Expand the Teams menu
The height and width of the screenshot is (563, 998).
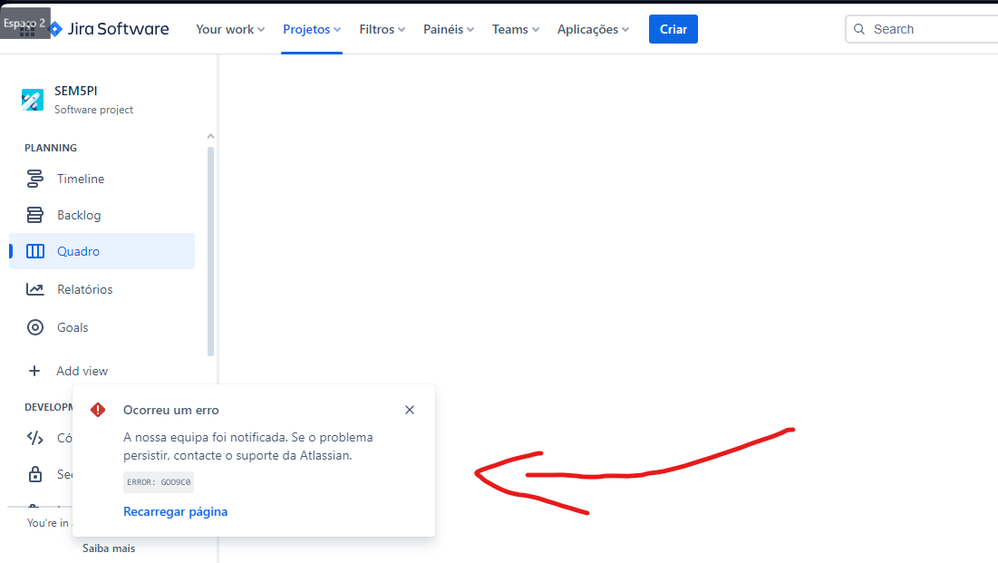point(516,29)
